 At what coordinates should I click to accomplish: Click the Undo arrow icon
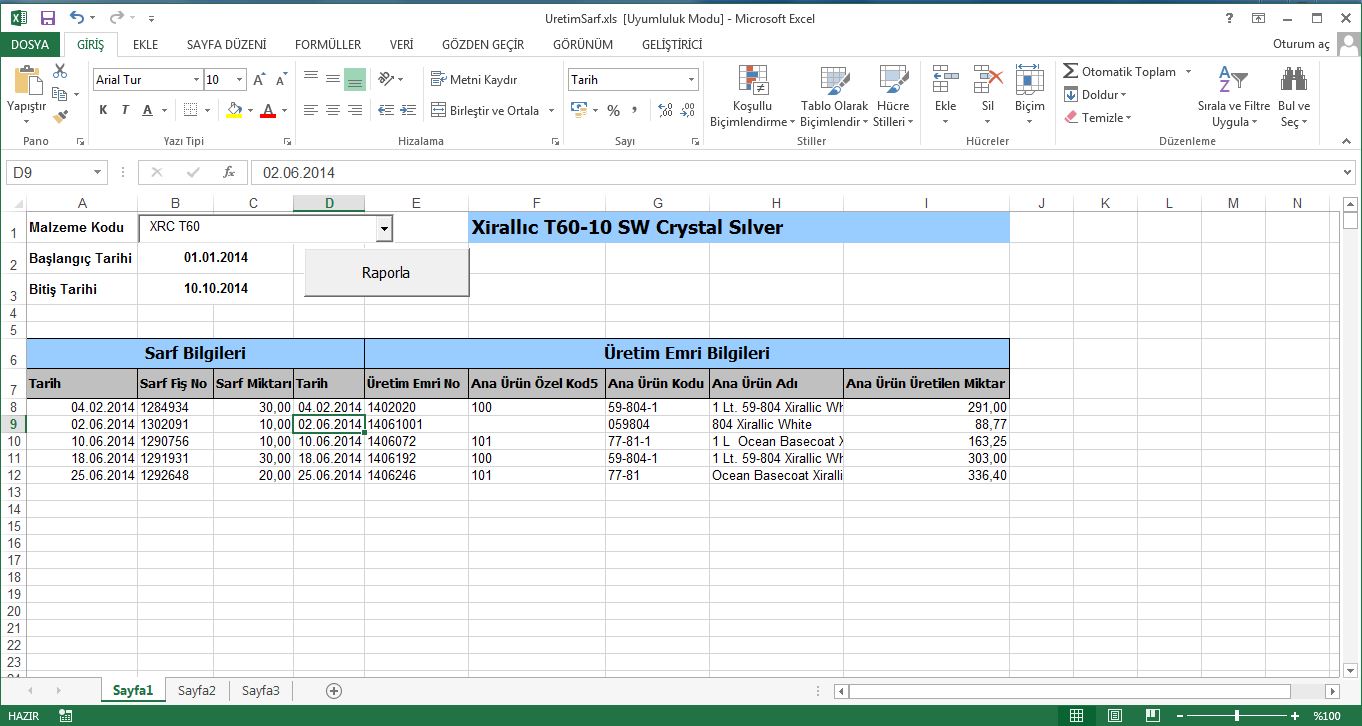coord(77,18)
